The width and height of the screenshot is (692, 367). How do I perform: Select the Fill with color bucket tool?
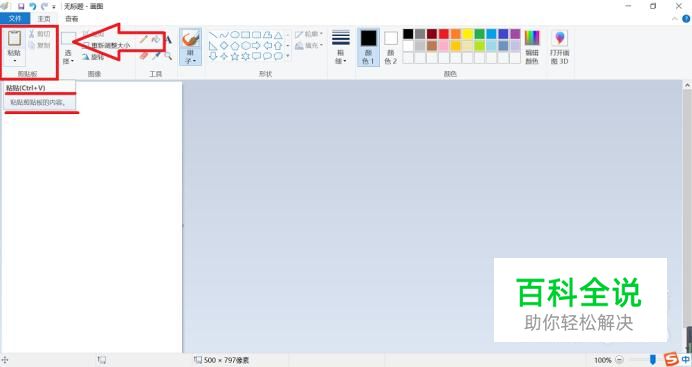pyautogui.click(x=156, y=40)
